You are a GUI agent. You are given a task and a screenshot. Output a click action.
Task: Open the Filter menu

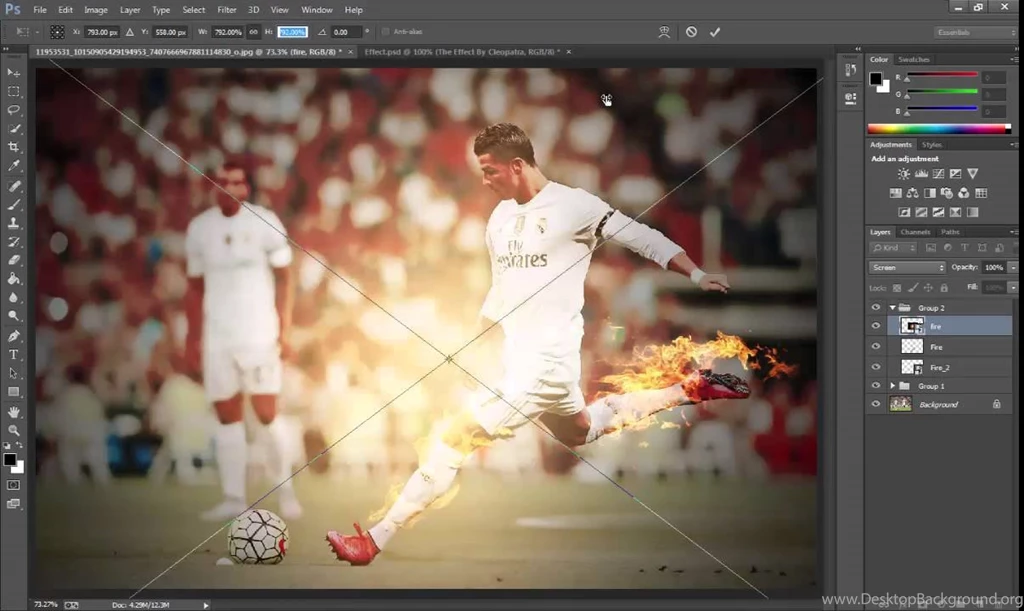(x=226, y=9)
